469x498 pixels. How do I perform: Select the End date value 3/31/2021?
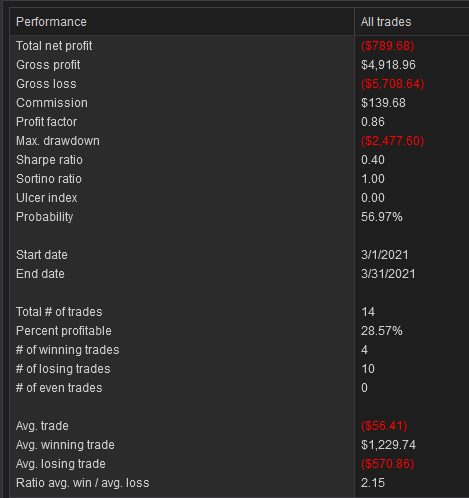(x=388, y=274)
